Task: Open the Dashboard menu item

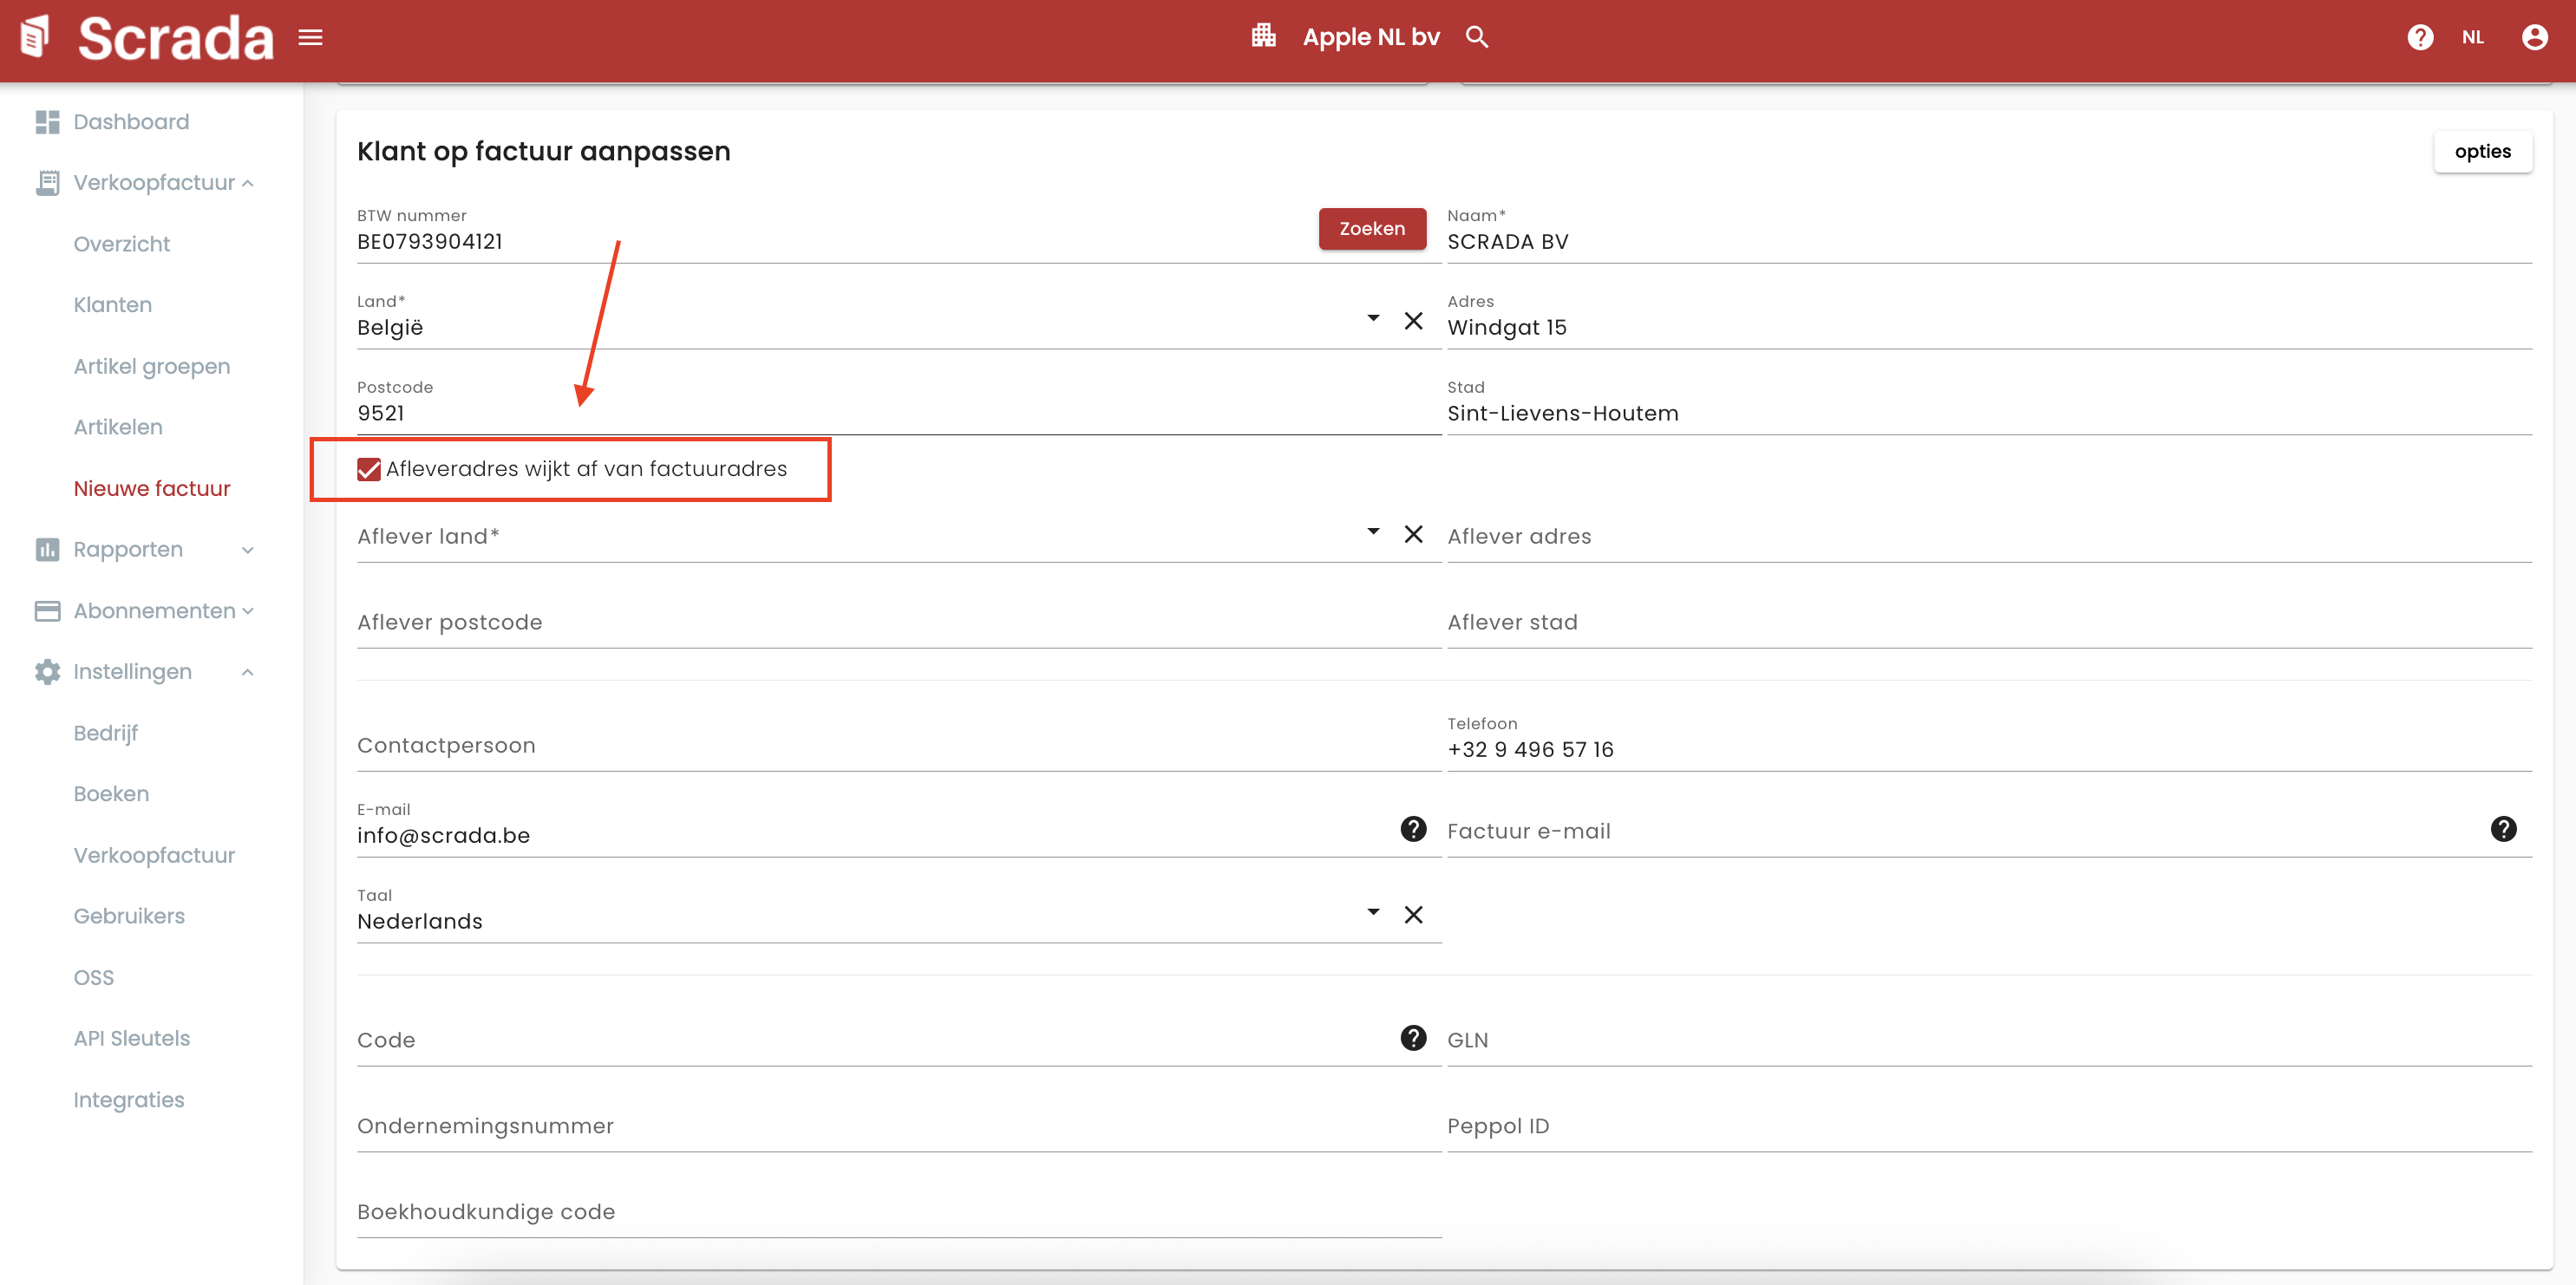Action: 130,122
